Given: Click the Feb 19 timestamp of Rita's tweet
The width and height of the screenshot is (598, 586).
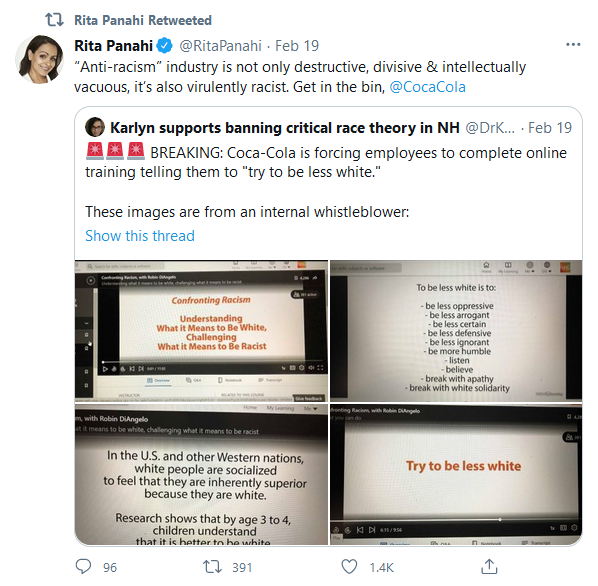Looking at the screenshot, I should pyautogui.click(x=297, y=46).
